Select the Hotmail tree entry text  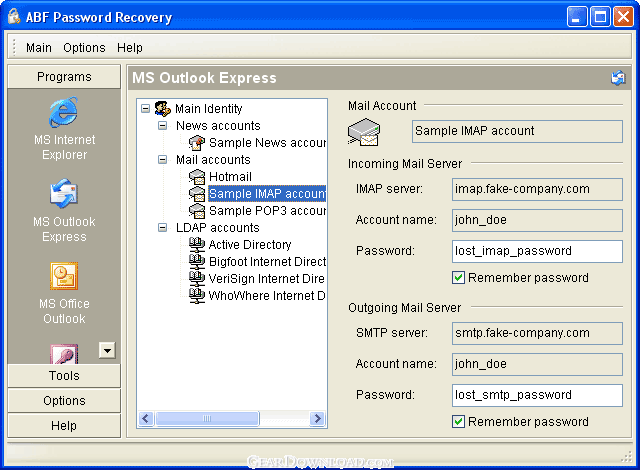(x=230, y=177)
